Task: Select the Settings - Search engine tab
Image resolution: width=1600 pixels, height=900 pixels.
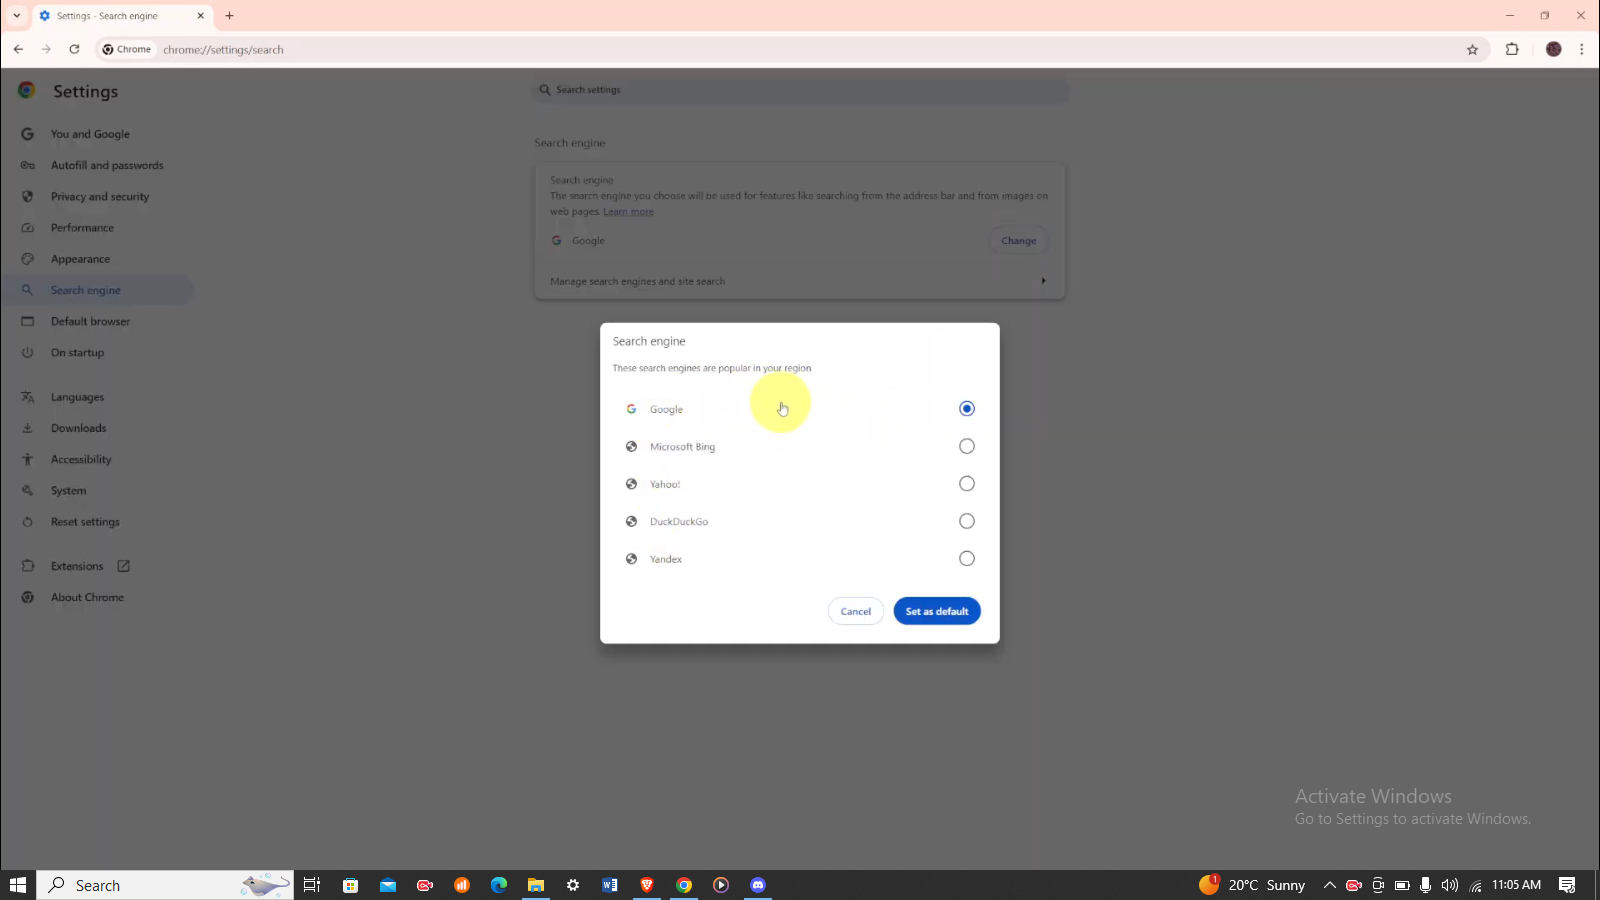Action: coord(120,16)
